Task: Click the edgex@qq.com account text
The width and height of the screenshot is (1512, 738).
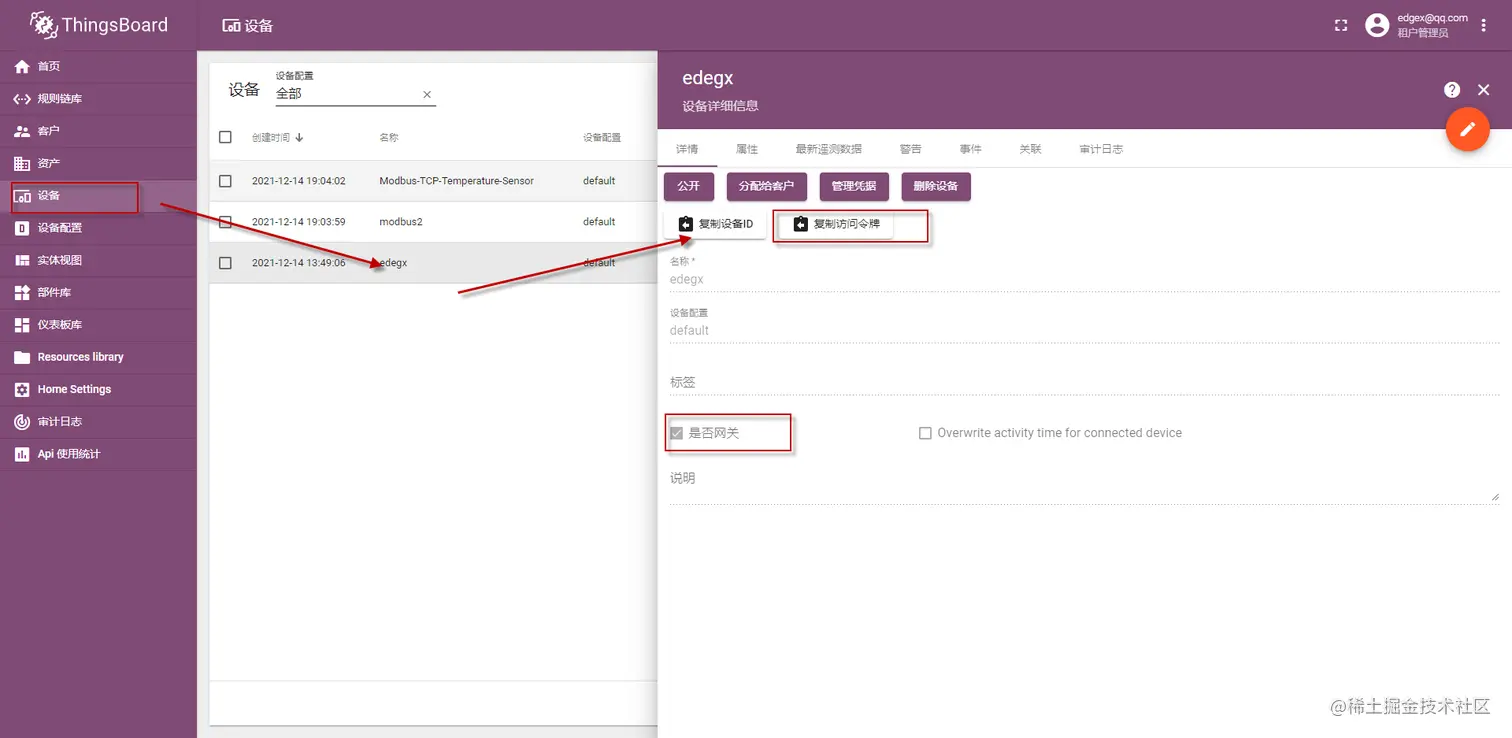Action: (x=1432, y=18)
